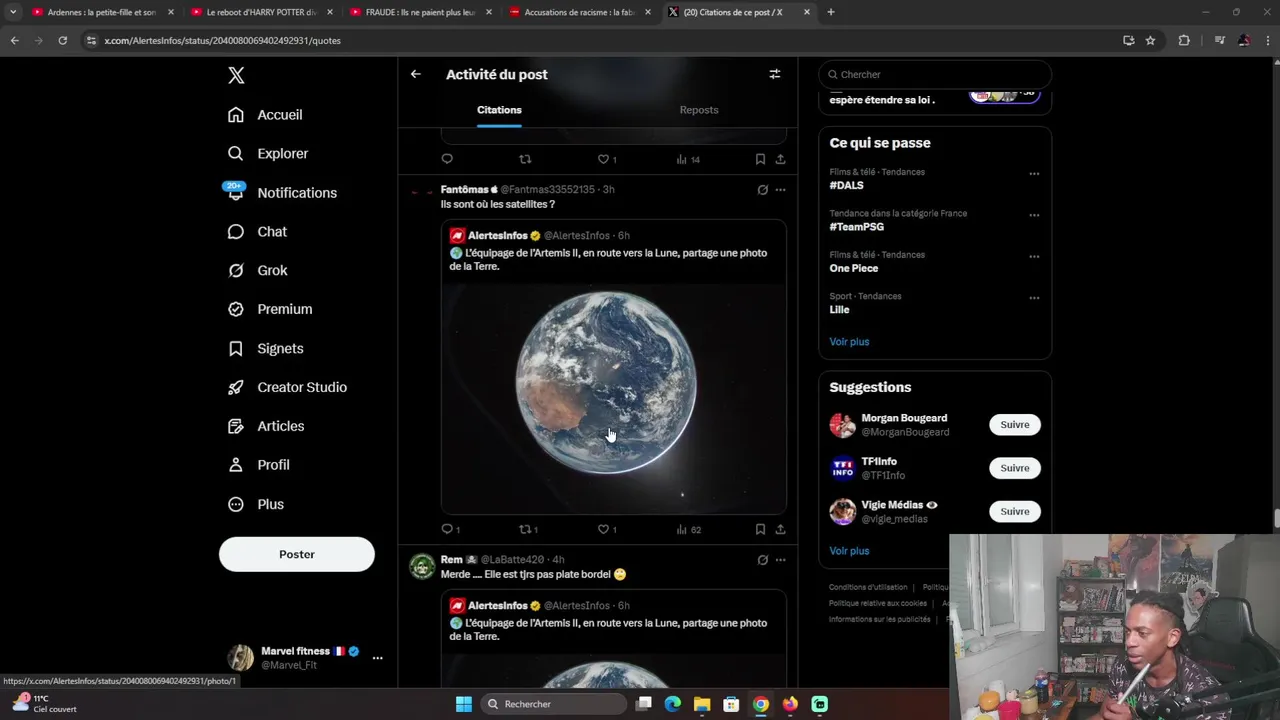
Task: Share the Fantômas post
Action: [x=780, y=529]
